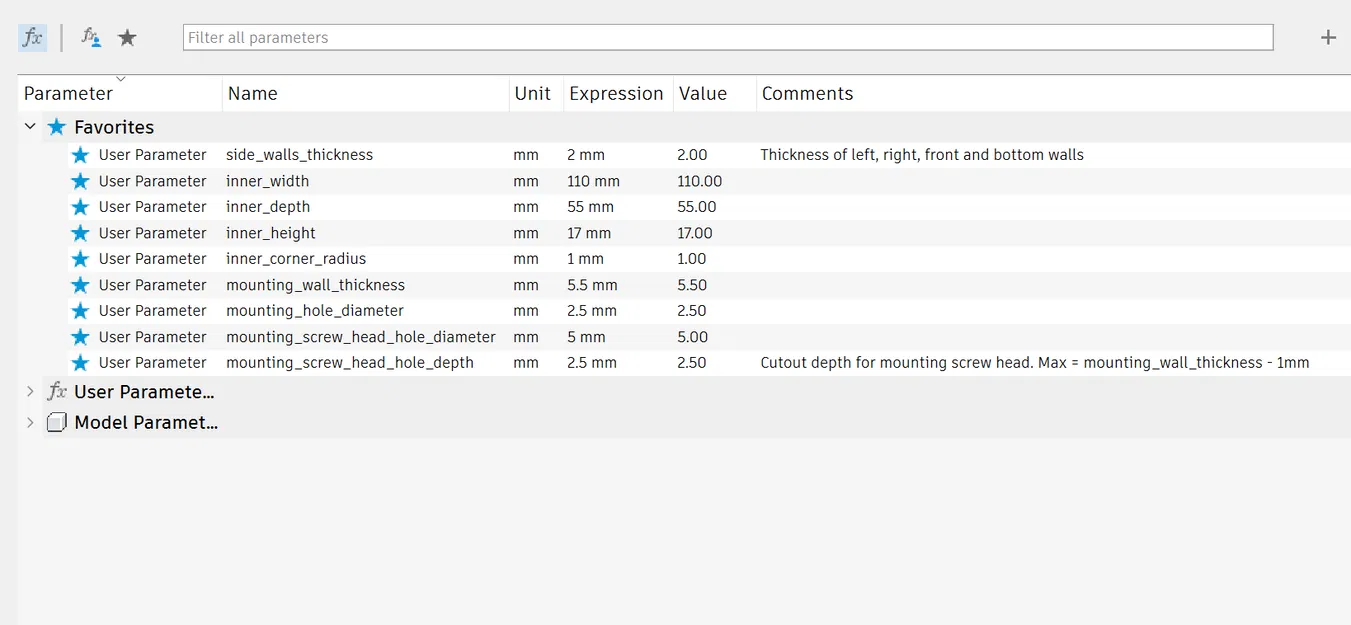Toggle favorite star for inner_width
Screen dimensions: 1351x625
[x=81, y=181]
